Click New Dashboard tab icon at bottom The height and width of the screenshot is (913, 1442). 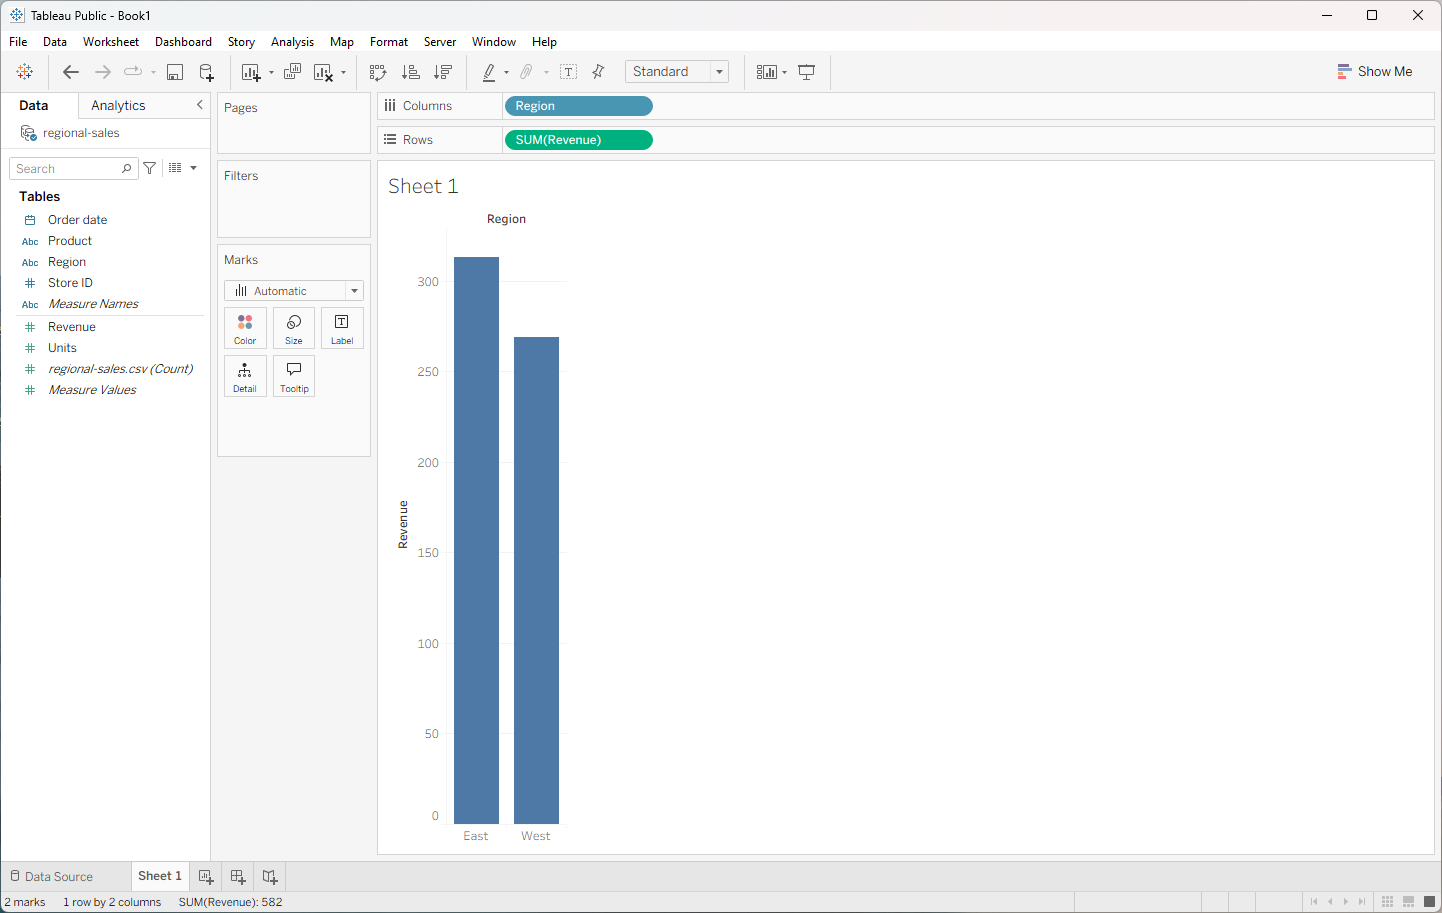[238, 877]
